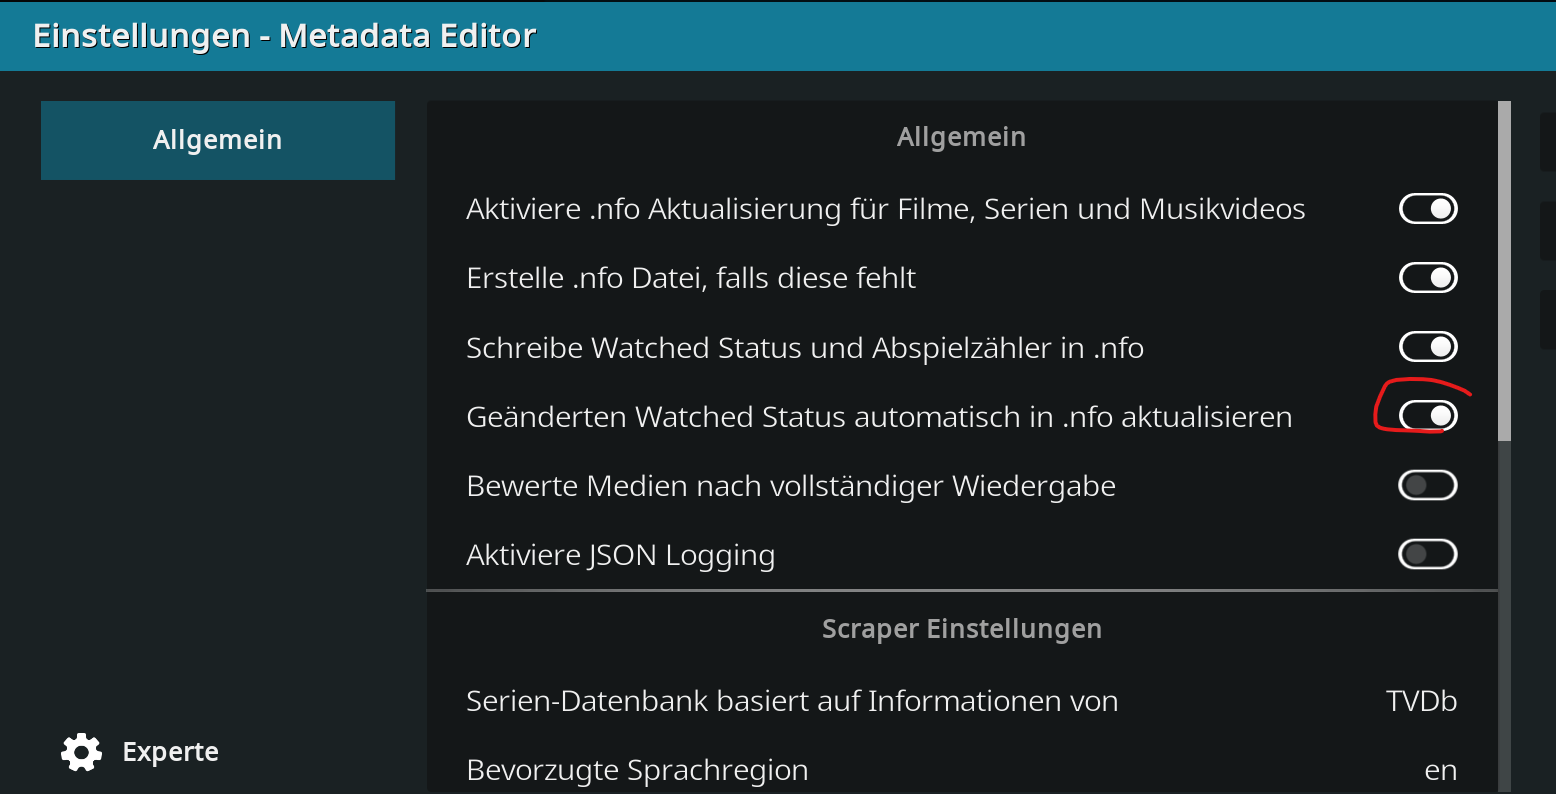Viewport: 1556px width, 794px height.
Task: Select the Allgemein category in sidebar
Action: click(218, 140)
